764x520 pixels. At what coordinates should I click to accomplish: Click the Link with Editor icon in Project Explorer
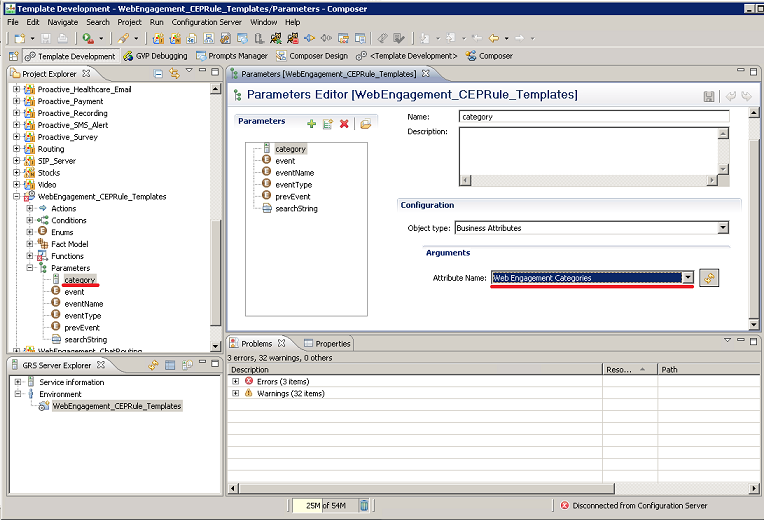click(174, 74)
